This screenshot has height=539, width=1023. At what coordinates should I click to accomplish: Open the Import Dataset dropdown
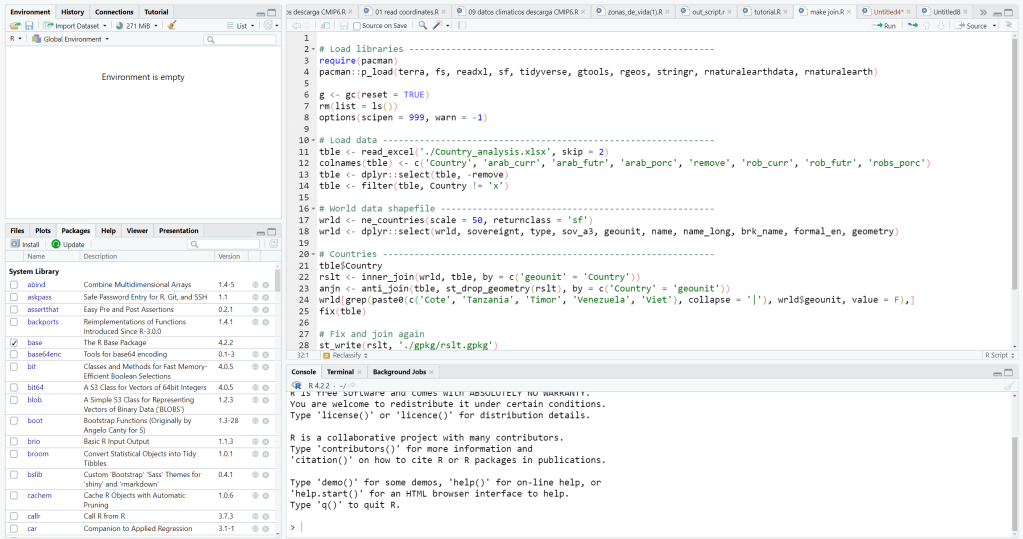tap(76, 25)
